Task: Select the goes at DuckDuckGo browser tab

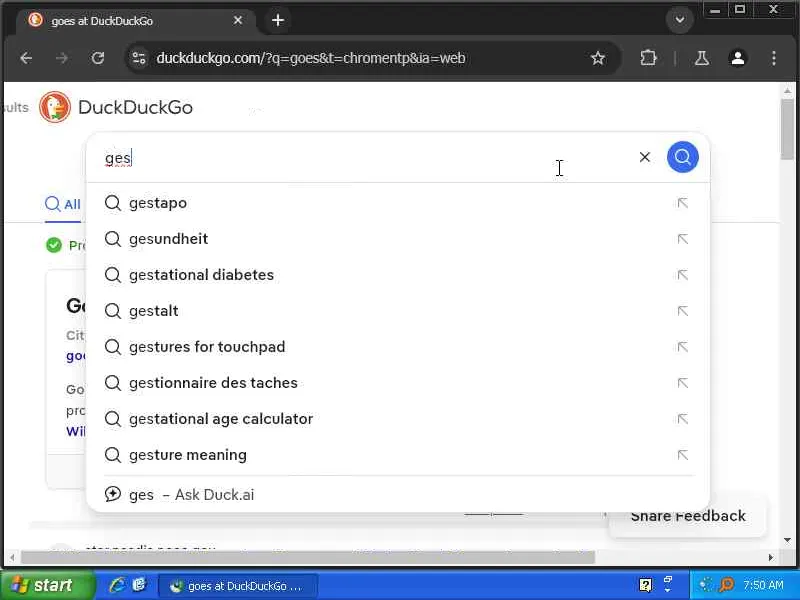Action: coord(135,21)
